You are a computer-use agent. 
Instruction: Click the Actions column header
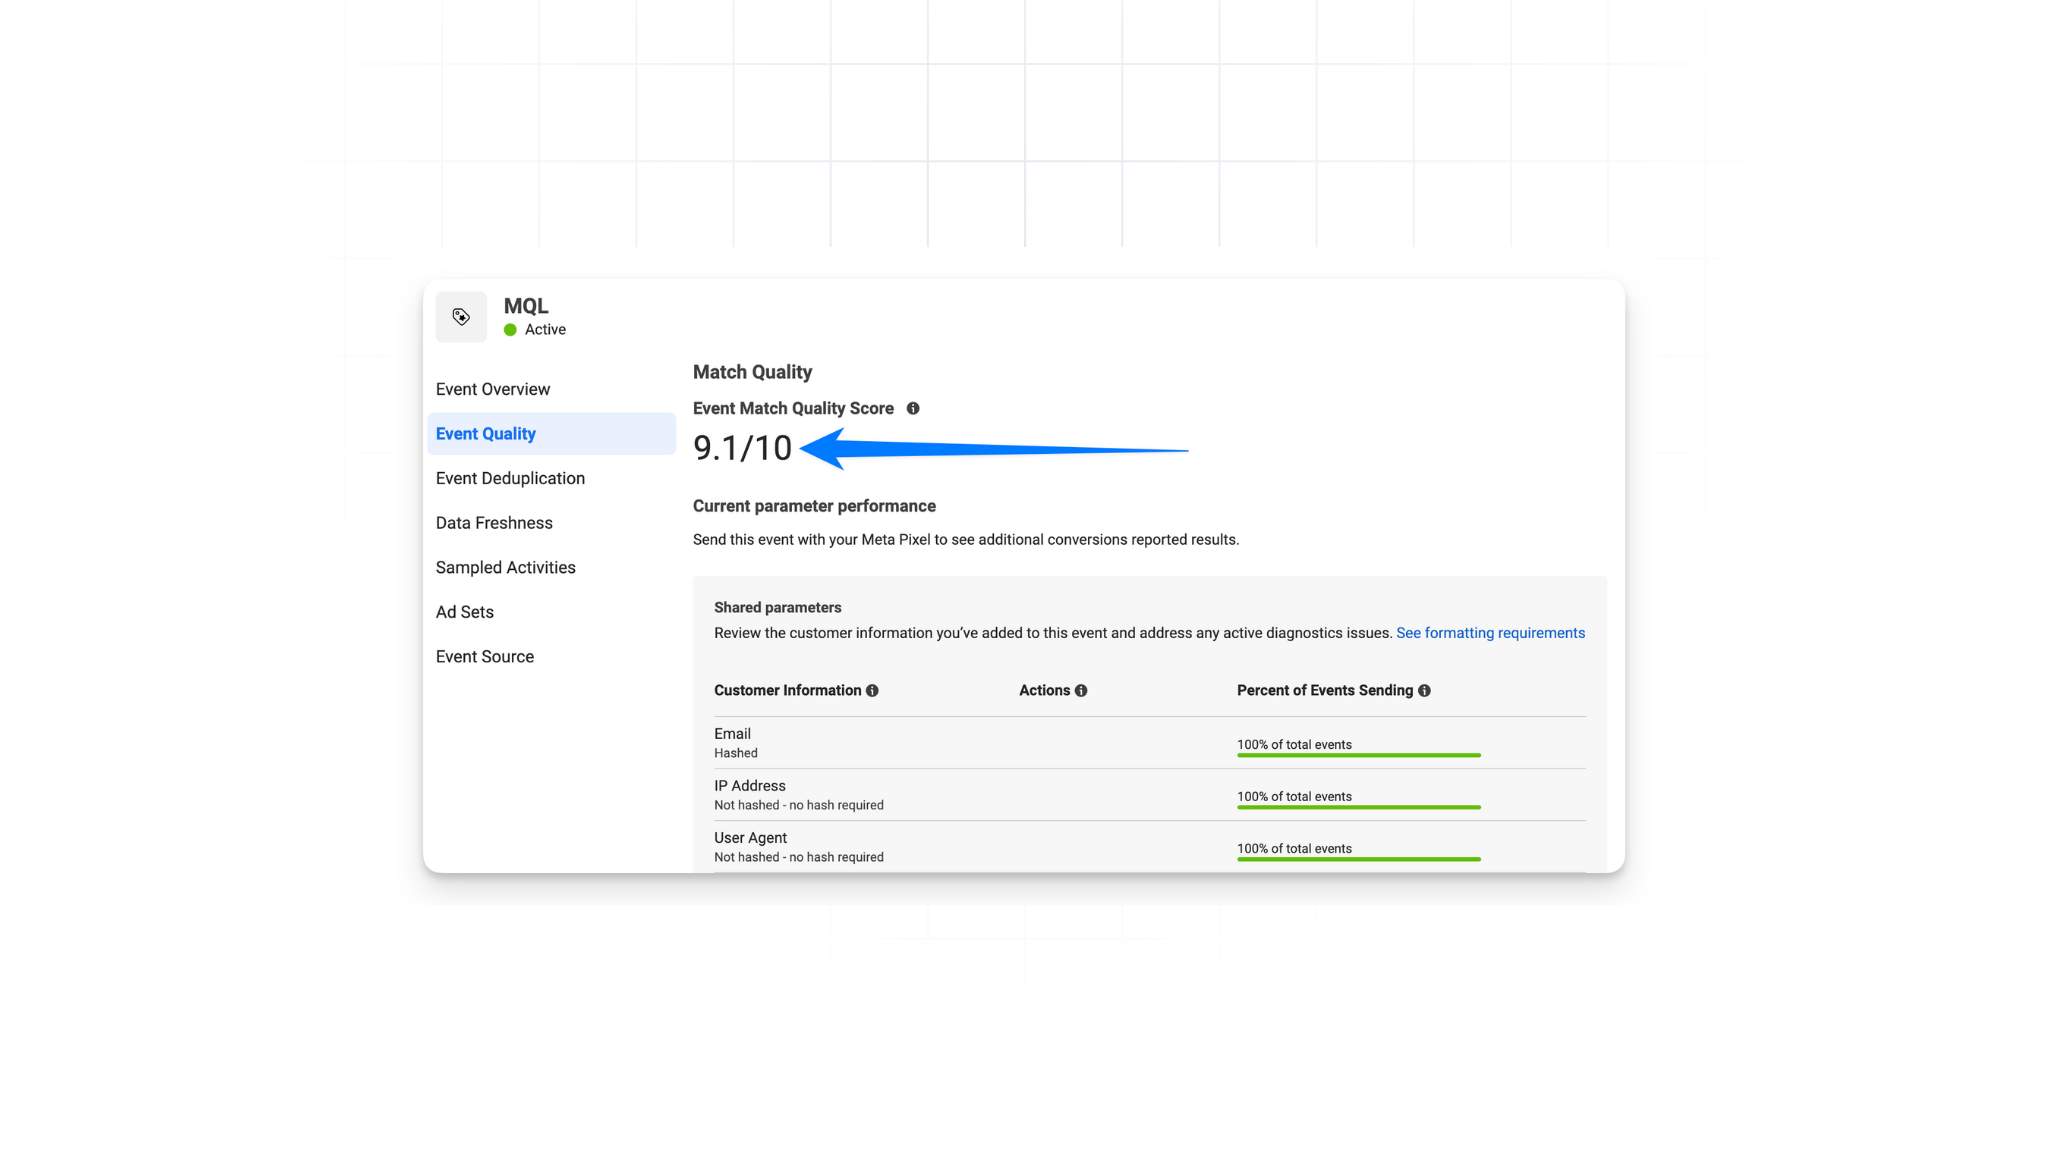click(1044, 691)
